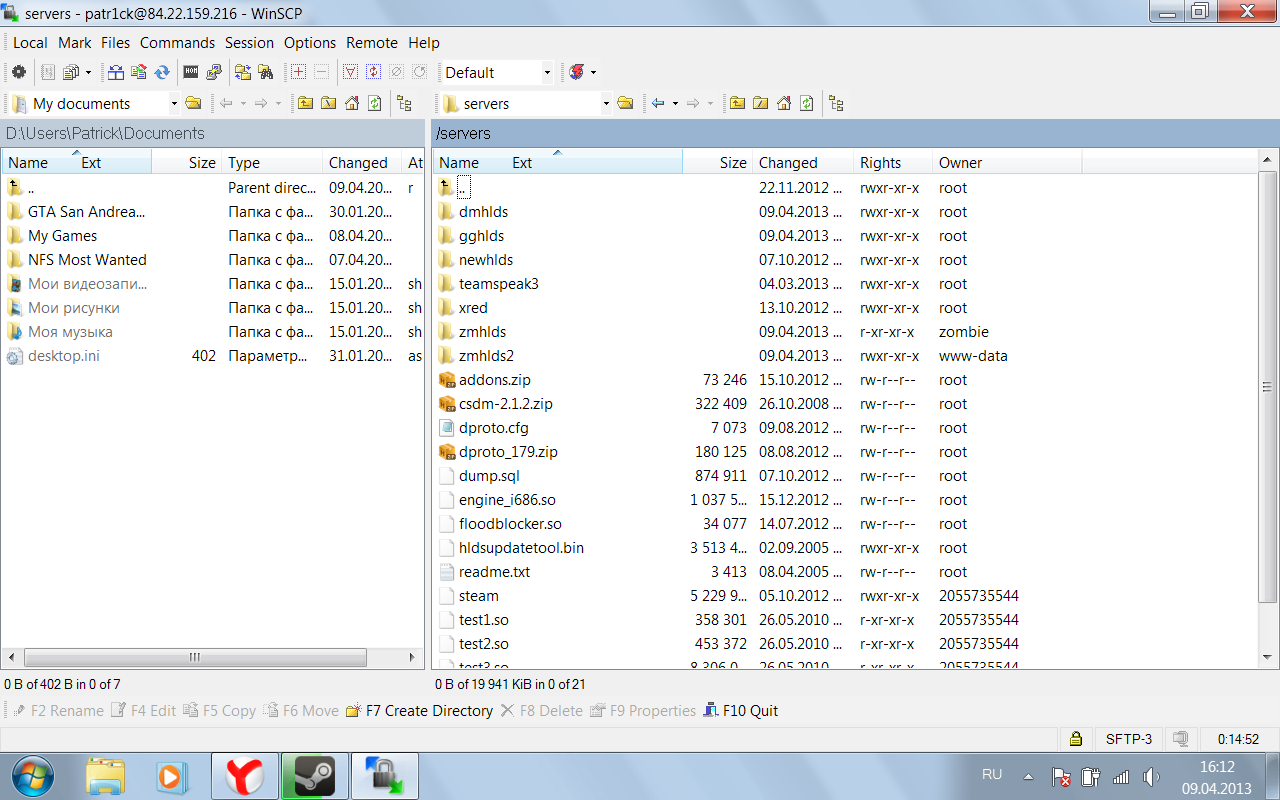Image resolution: width=1280 pixels, height=800 pixels.
Task: Open the new session dropdown arrow
Action: coord(593,72)
